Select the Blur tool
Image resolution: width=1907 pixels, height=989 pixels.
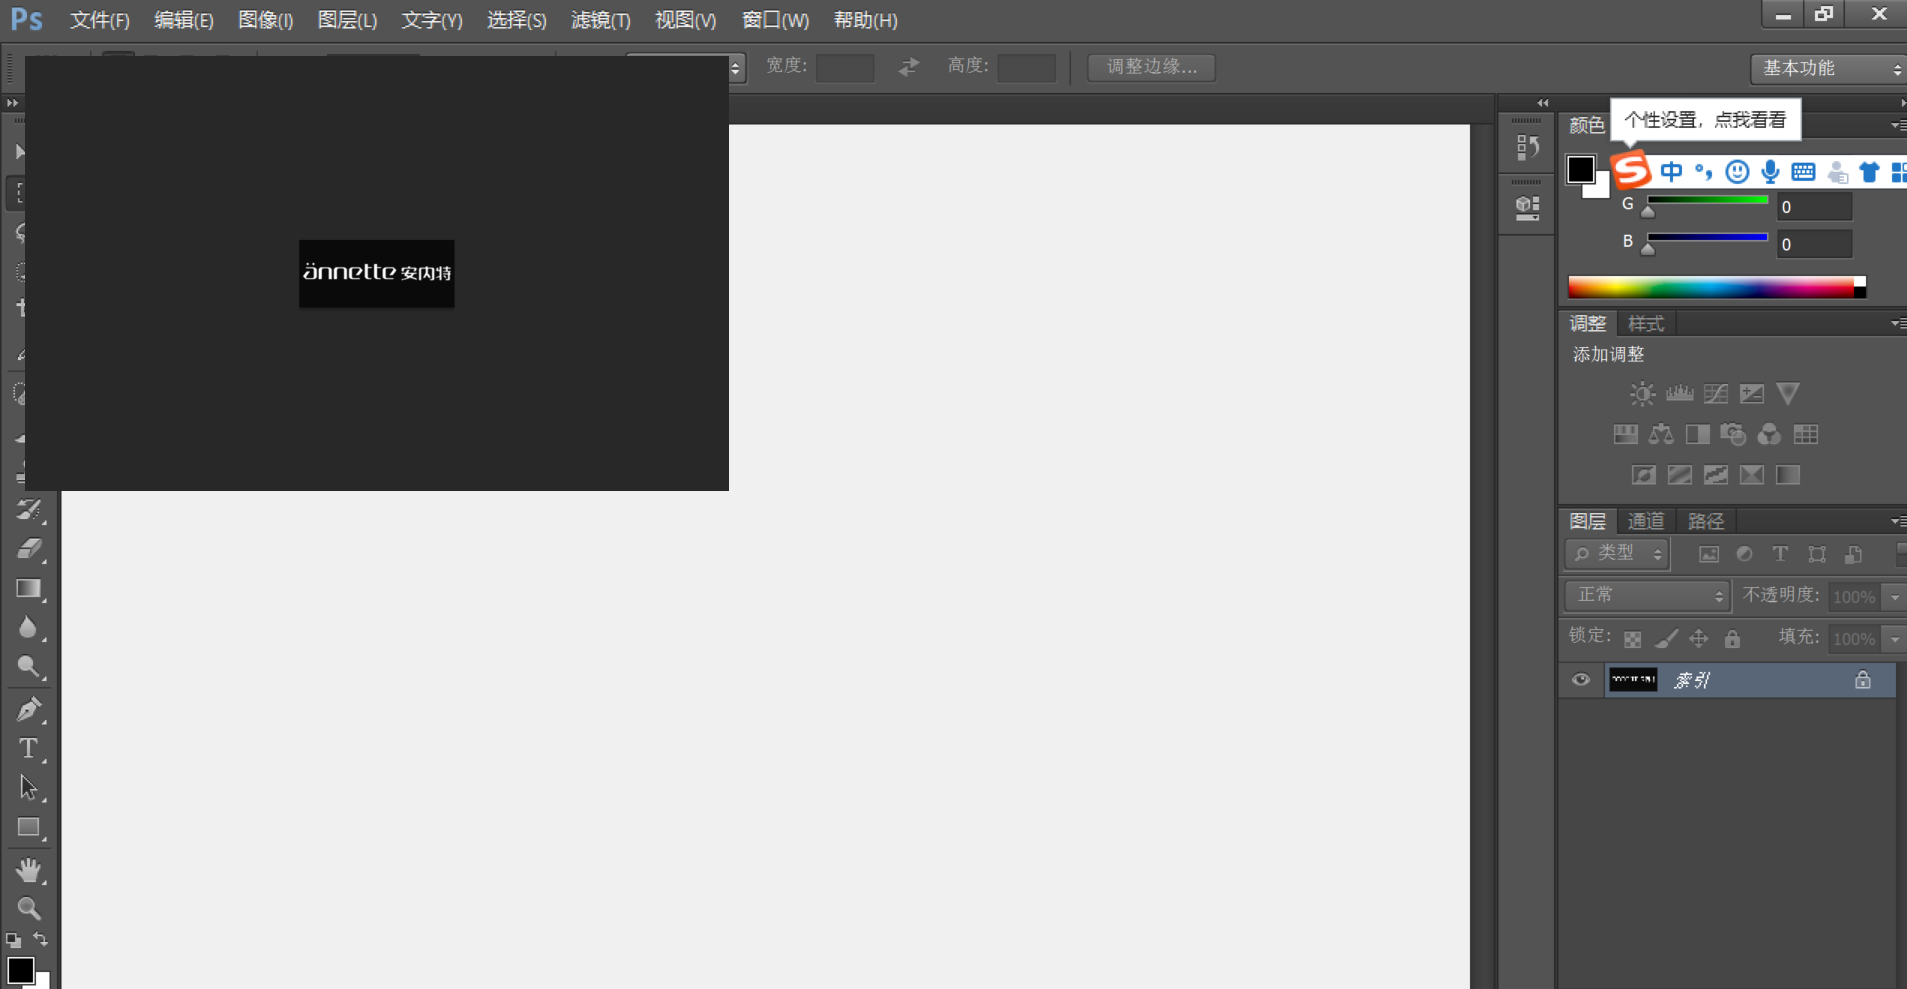click(x=29, y=628)
